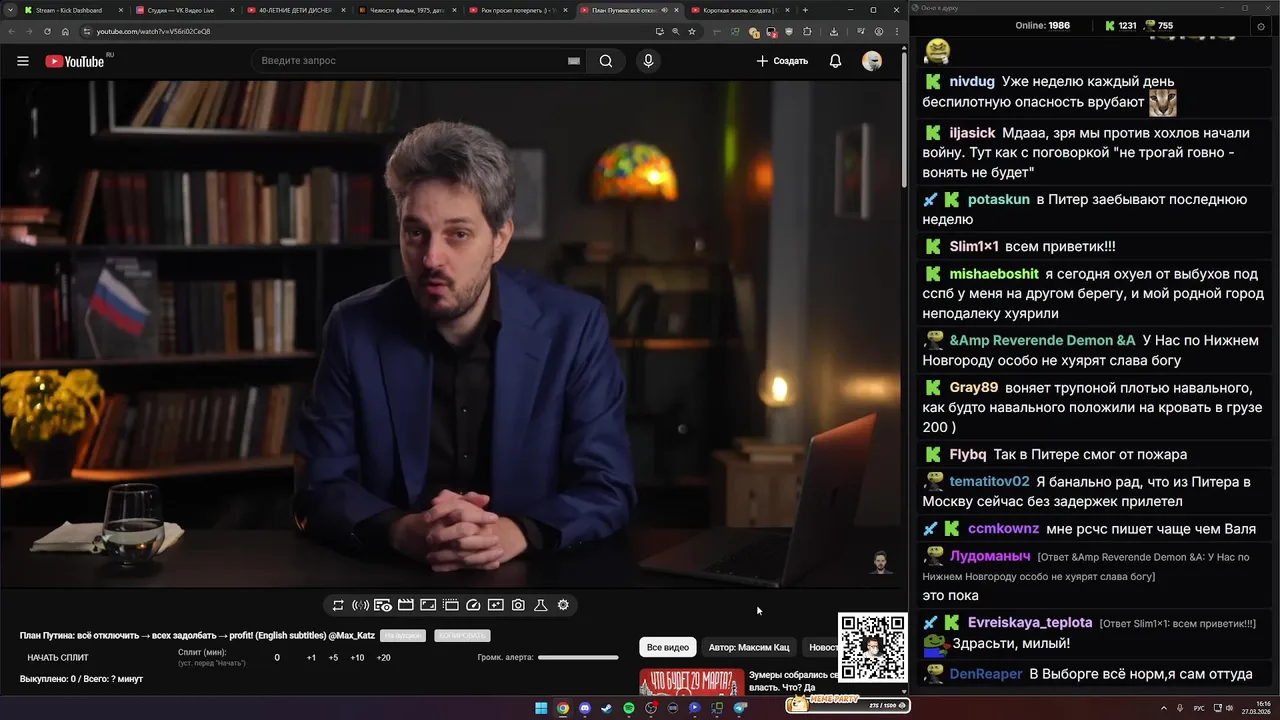Add +20 minutes to split
This screenshot has width=1280, height=720.
[x=383, y=658]
